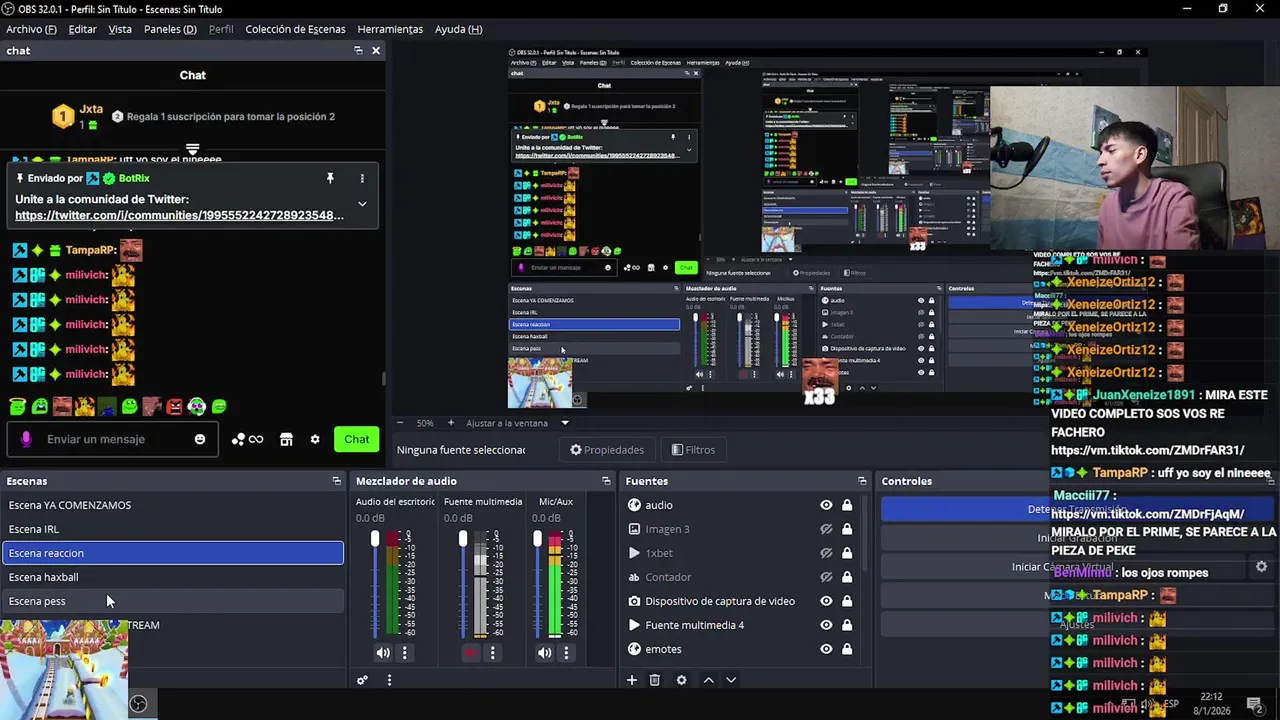Undock the Fuentes panel

(862, 481)
